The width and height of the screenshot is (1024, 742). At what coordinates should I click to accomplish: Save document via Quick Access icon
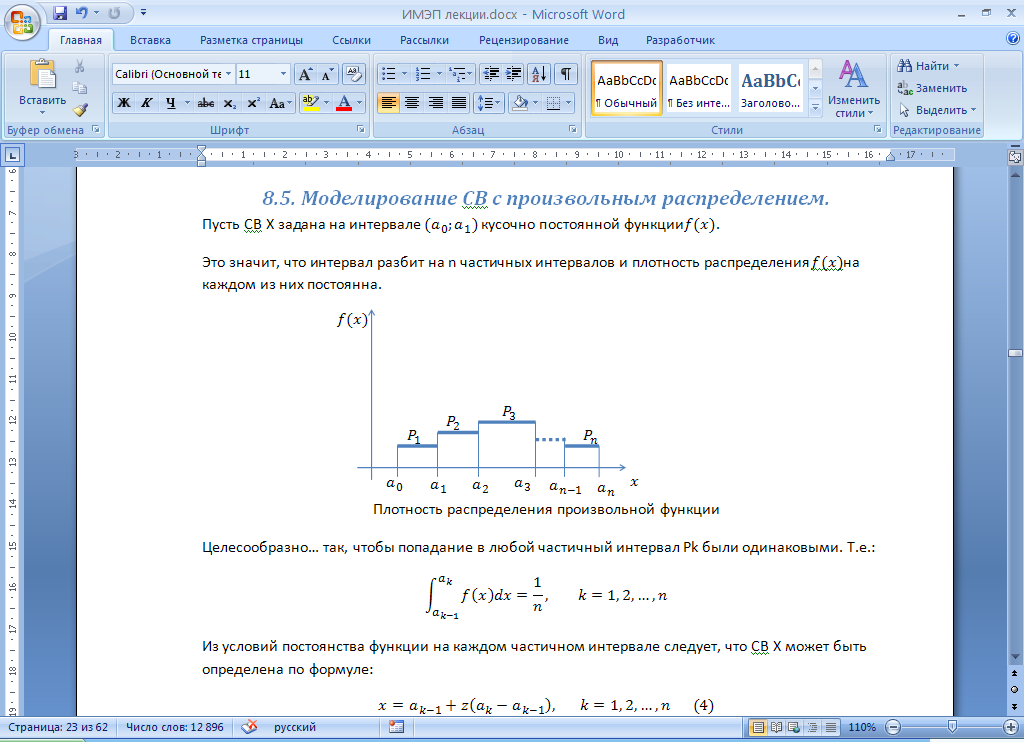[x=60, y=12]
